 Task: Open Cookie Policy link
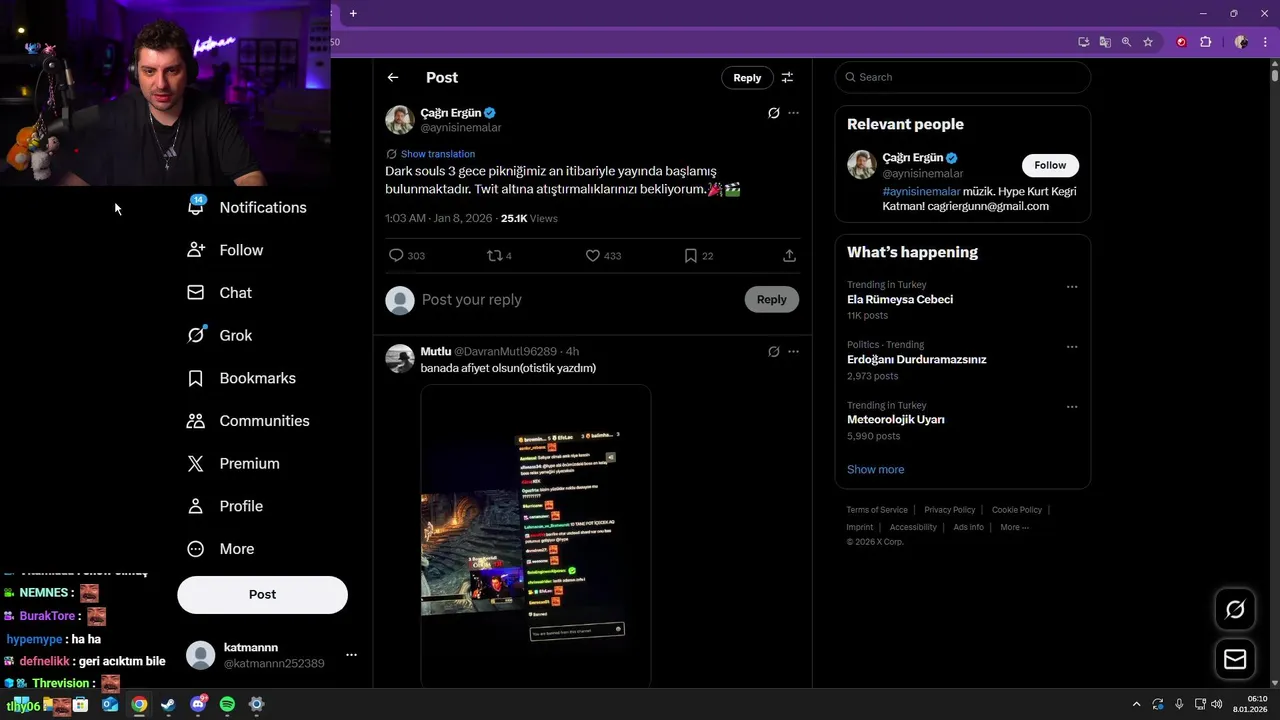[x=1017, y=510]
